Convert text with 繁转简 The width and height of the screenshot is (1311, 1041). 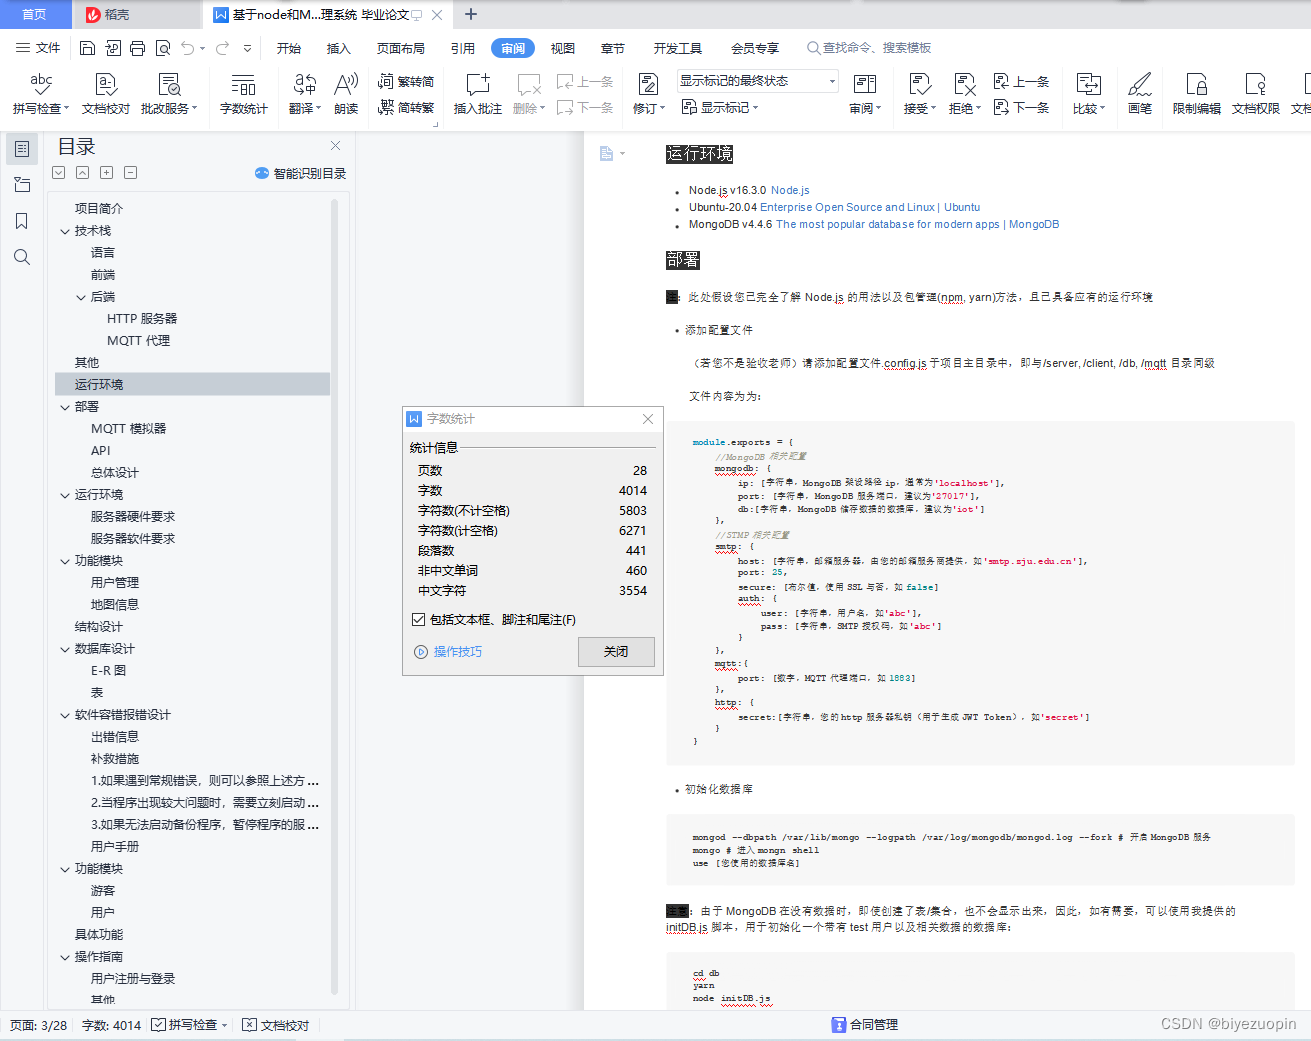click(x=406, y=81)
